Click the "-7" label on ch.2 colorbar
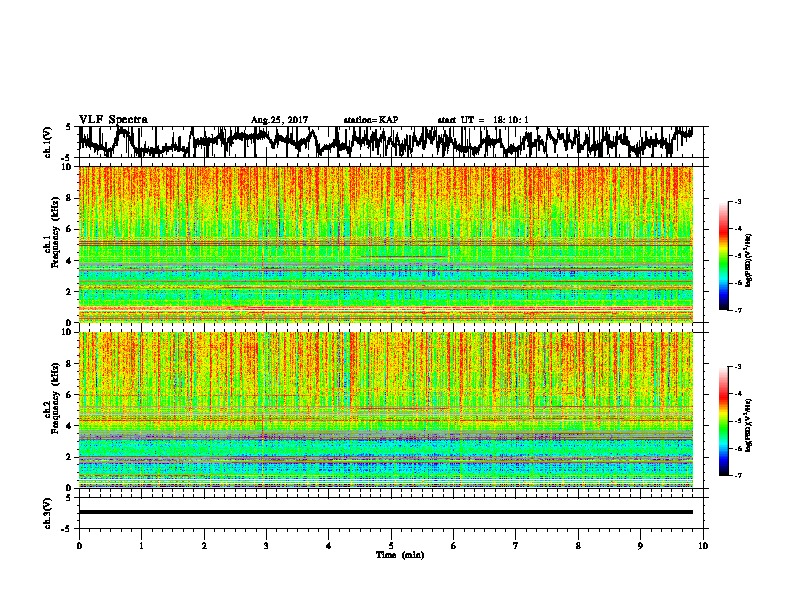The image size is (792, 612). (x=737, y=475)
